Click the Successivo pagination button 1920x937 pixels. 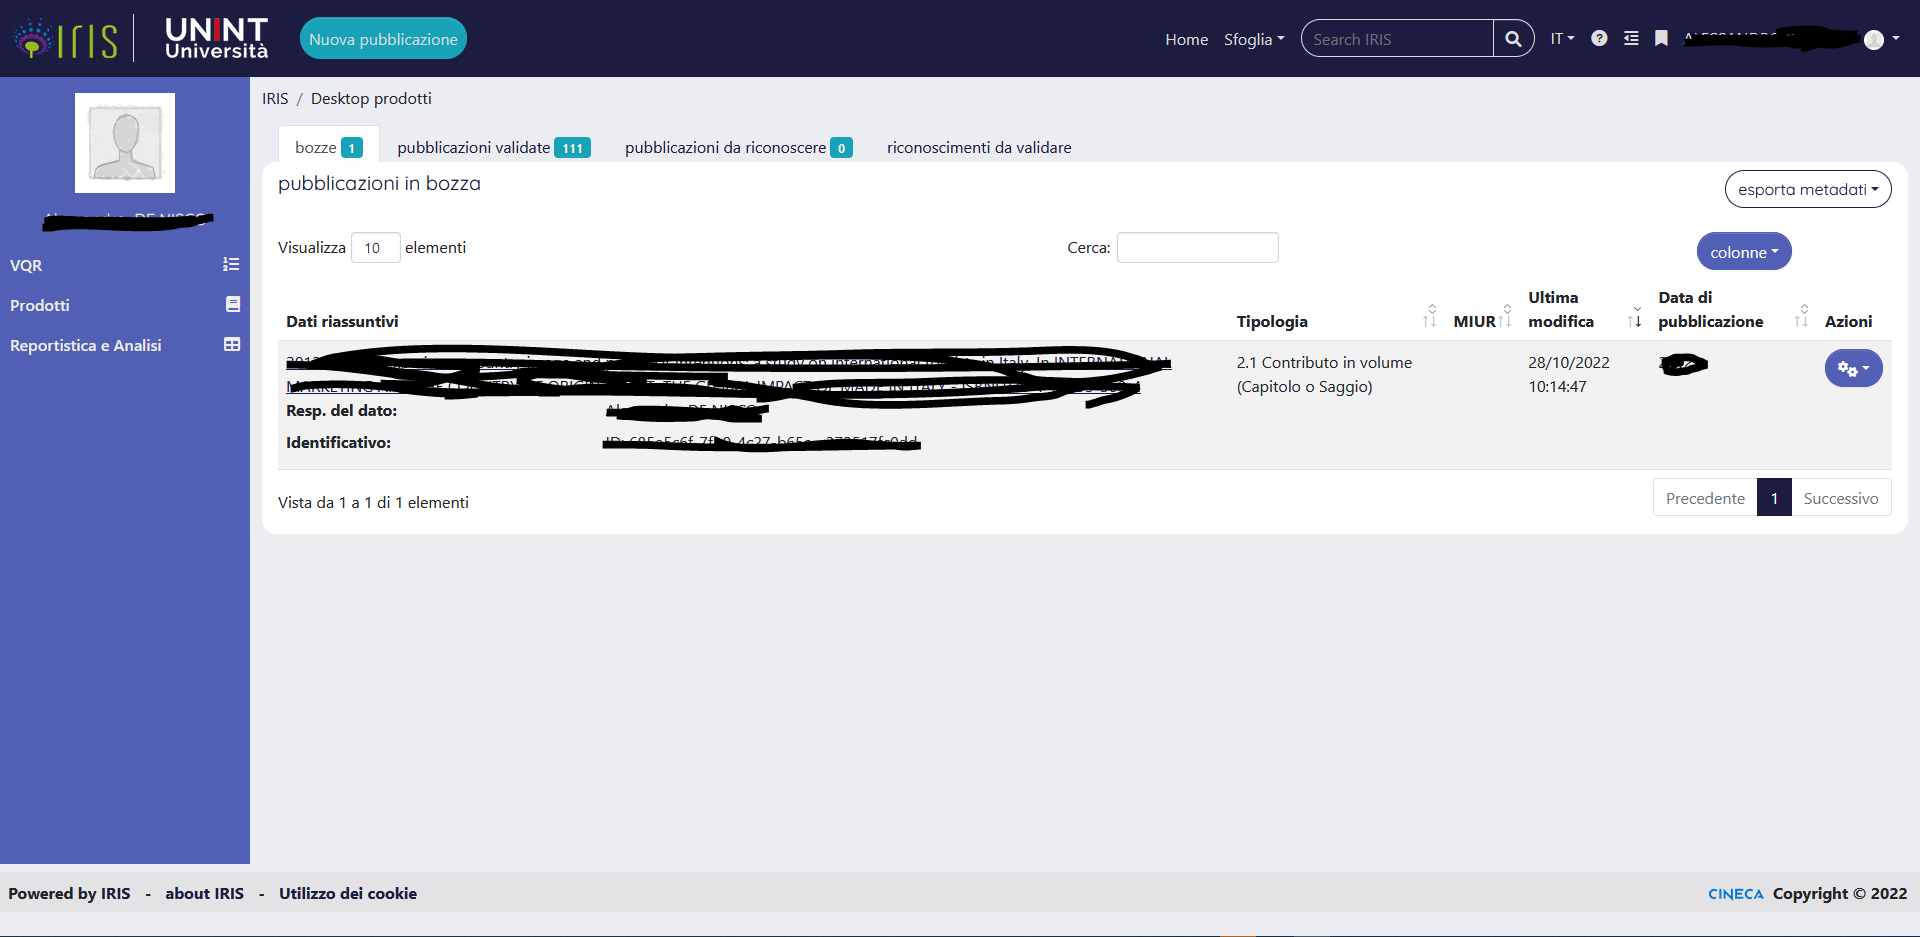coord(1840,498)
